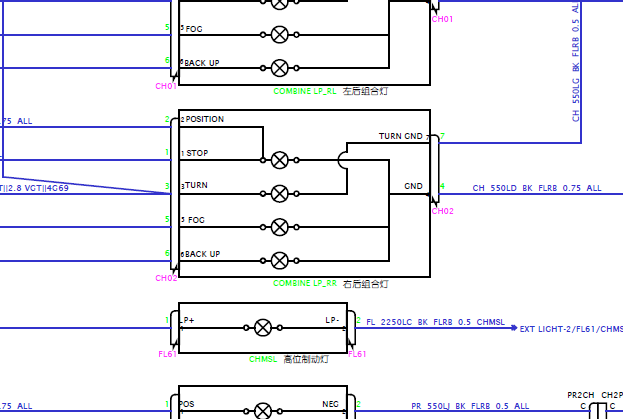623x419 pixels.
Task: Click the FOG label in COMBINE LP_RL
Action: pos(194,29)
